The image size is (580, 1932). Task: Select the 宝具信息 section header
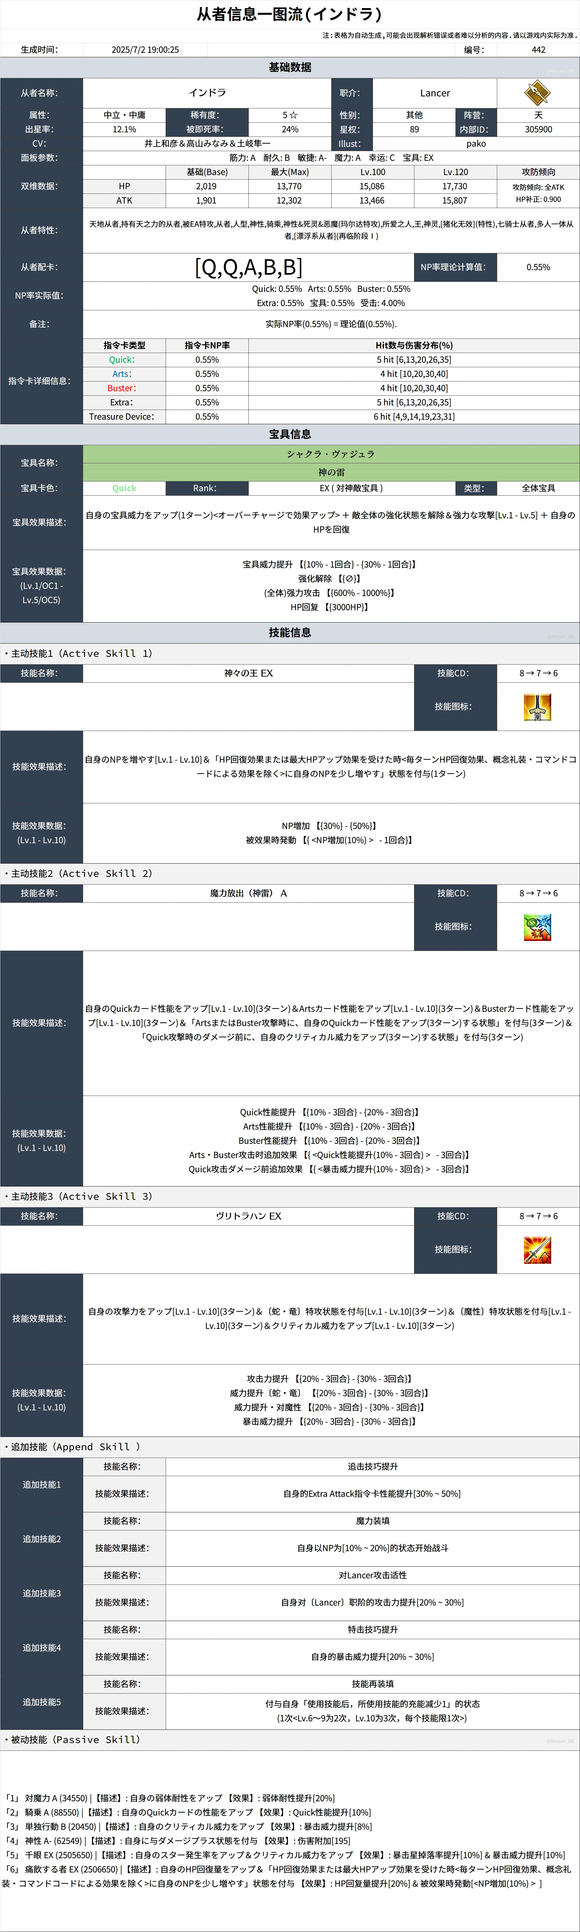[290, 434]
